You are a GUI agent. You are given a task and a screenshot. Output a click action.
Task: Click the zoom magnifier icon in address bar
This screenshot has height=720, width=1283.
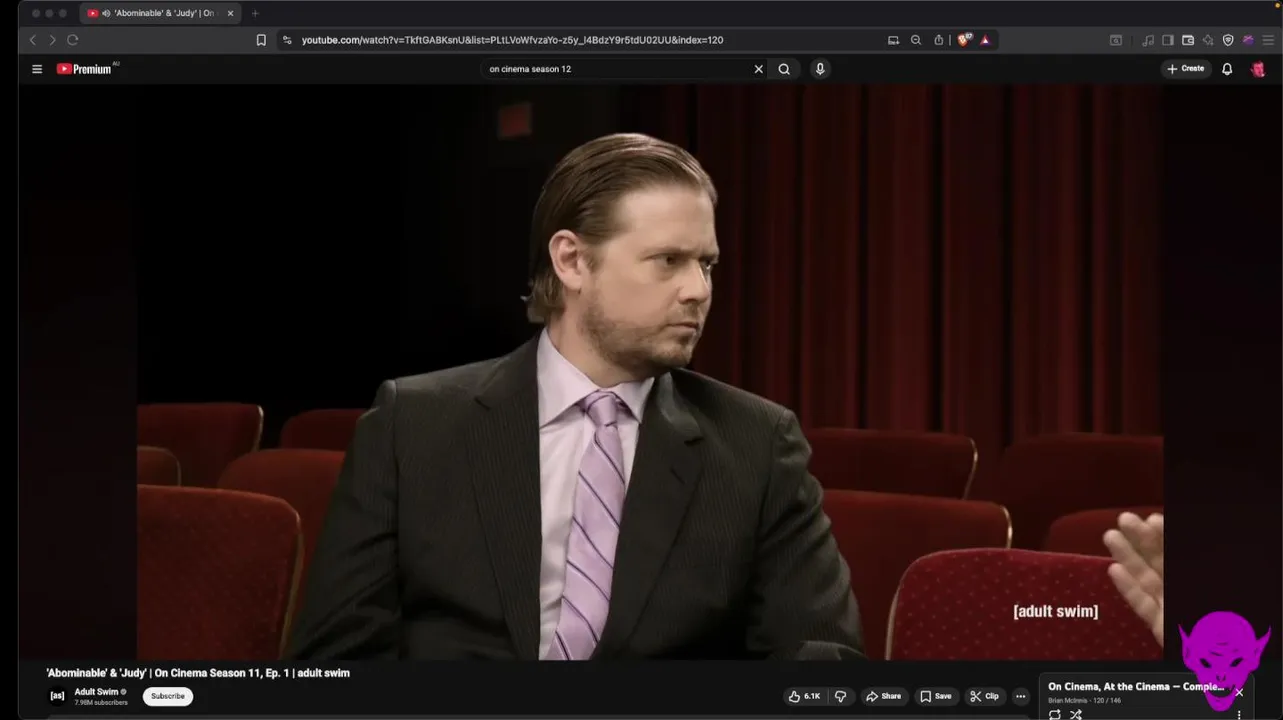(x=915, y=40)
